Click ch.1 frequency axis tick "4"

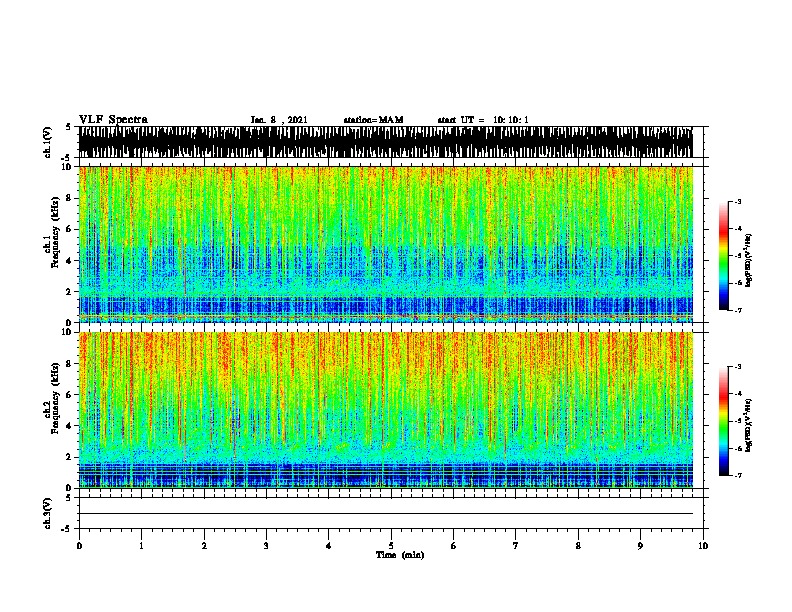(x=70, y=261)
